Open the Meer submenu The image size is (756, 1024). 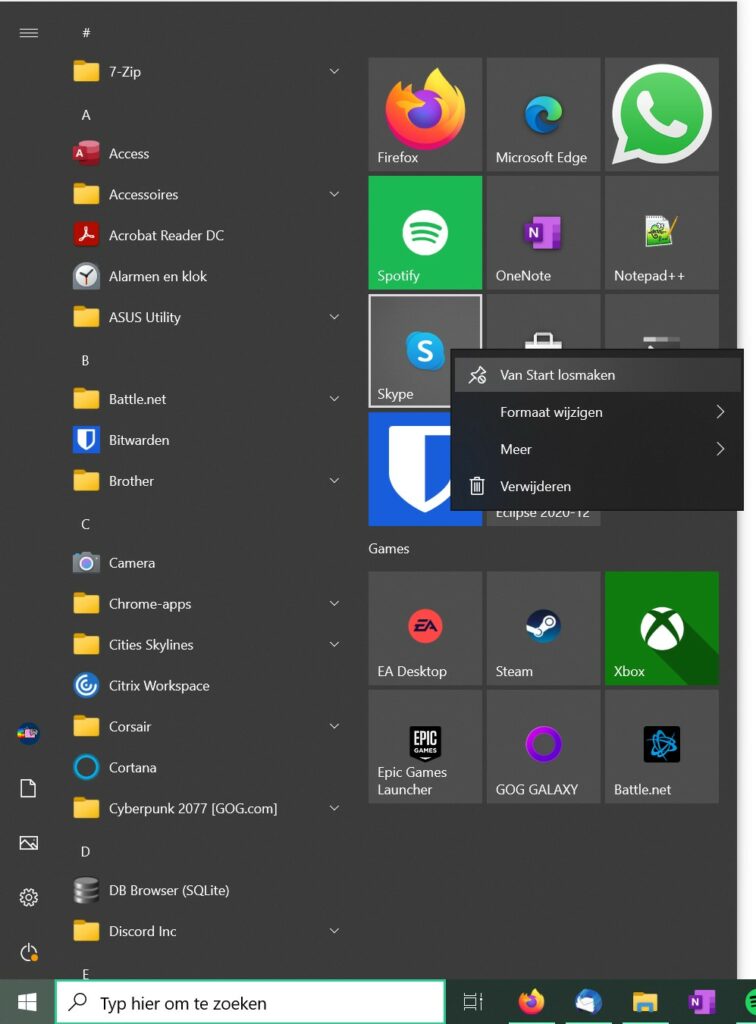(x=597, y=449)
